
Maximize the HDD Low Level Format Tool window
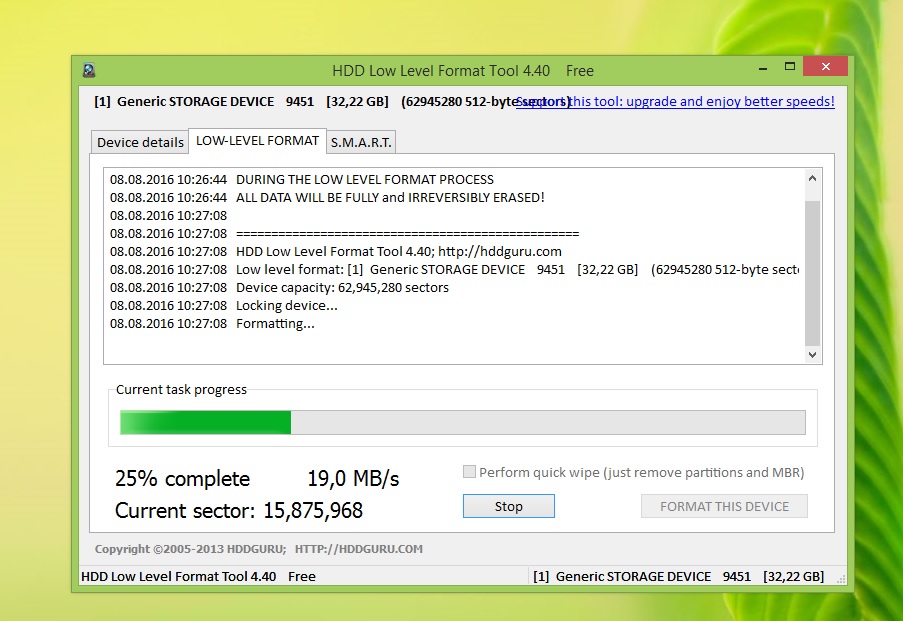coord(790,67)
